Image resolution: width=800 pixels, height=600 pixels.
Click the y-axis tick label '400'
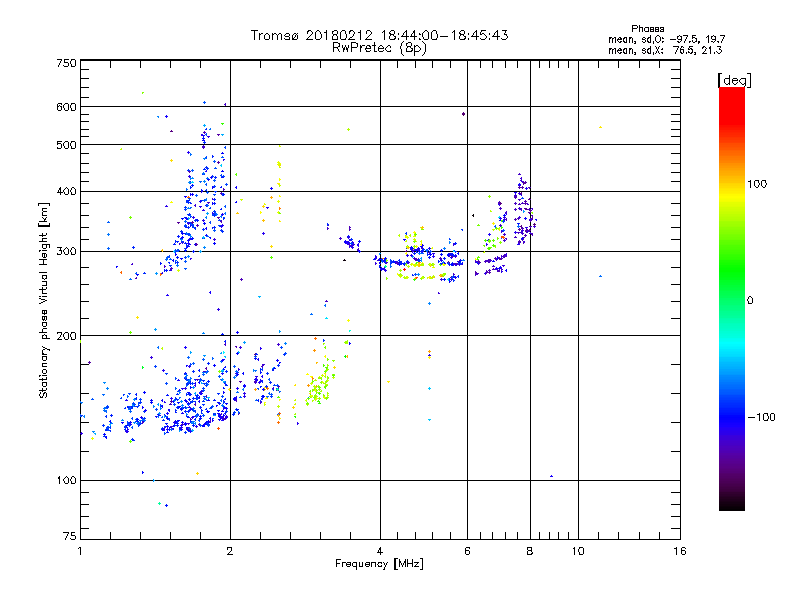67,192
